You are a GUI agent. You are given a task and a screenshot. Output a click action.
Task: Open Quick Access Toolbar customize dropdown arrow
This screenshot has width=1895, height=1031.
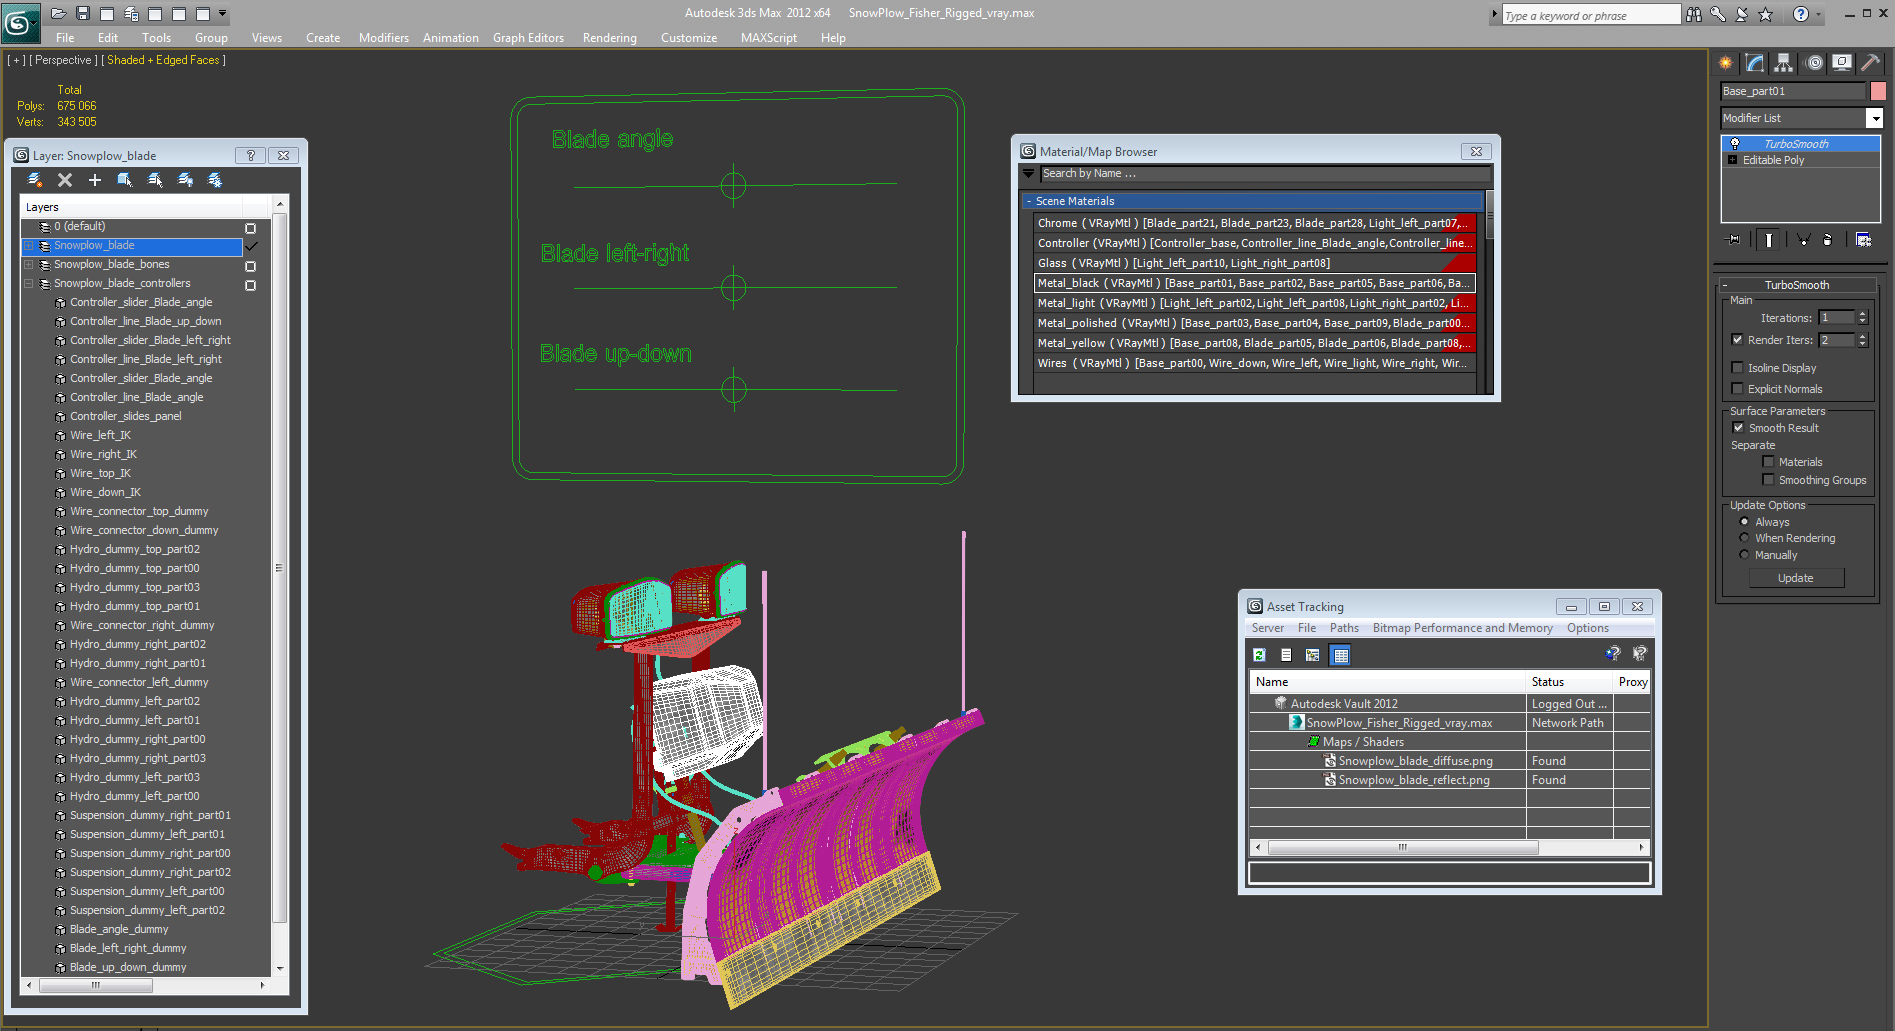223,14
